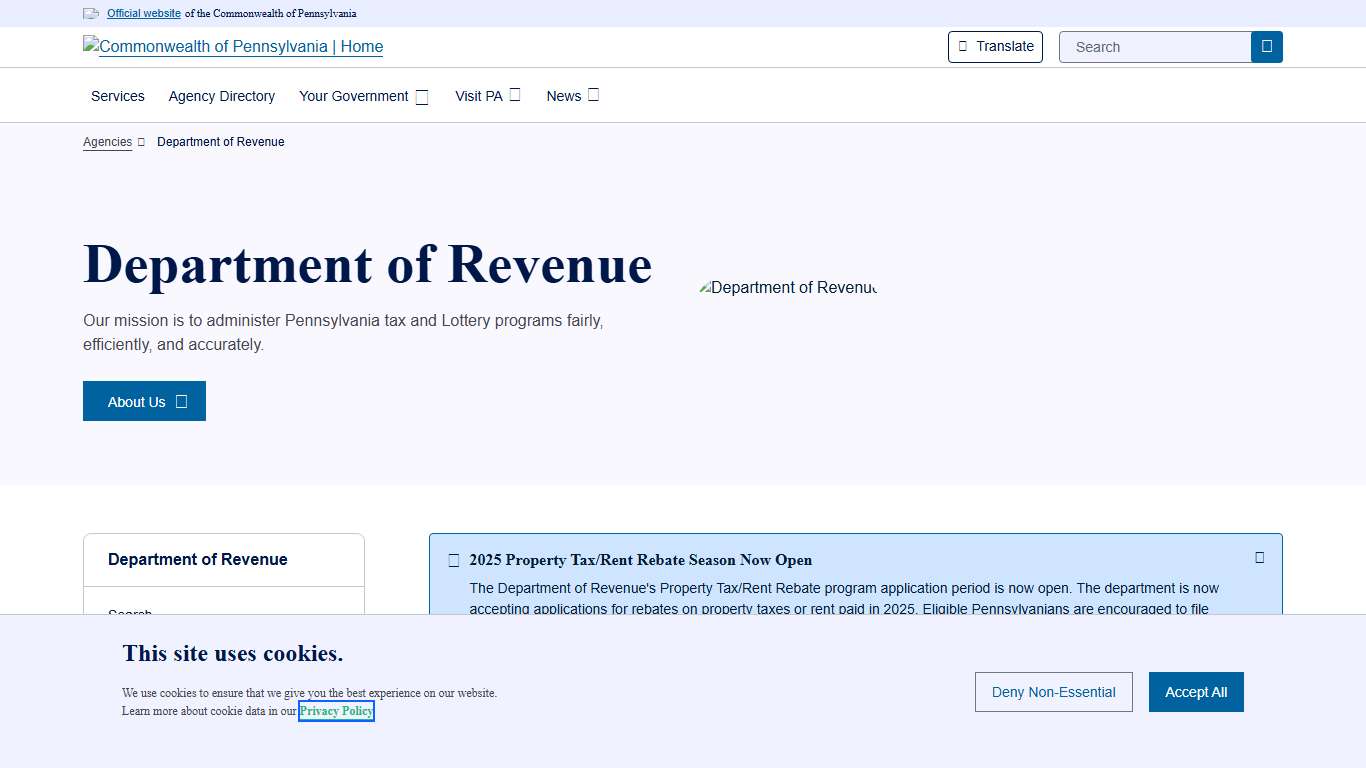Image resolution: width=1366 pixels, height=768 pixels.
Task: Click the Department of Revenue hero image placeholder
Action: pos(788,288)
